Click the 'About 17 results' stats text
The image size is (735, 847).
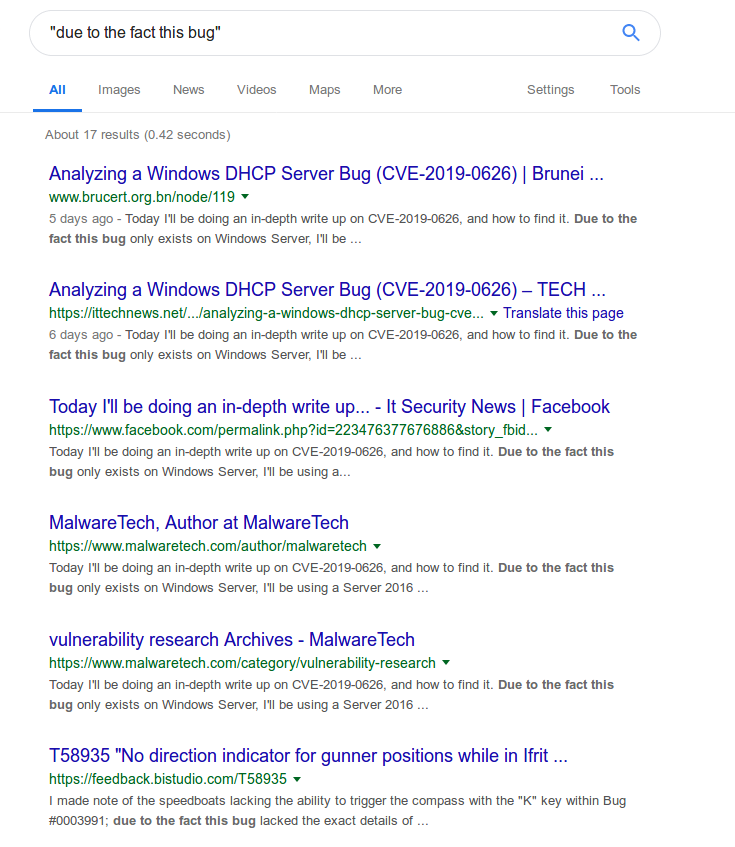(x=138, y=135)
